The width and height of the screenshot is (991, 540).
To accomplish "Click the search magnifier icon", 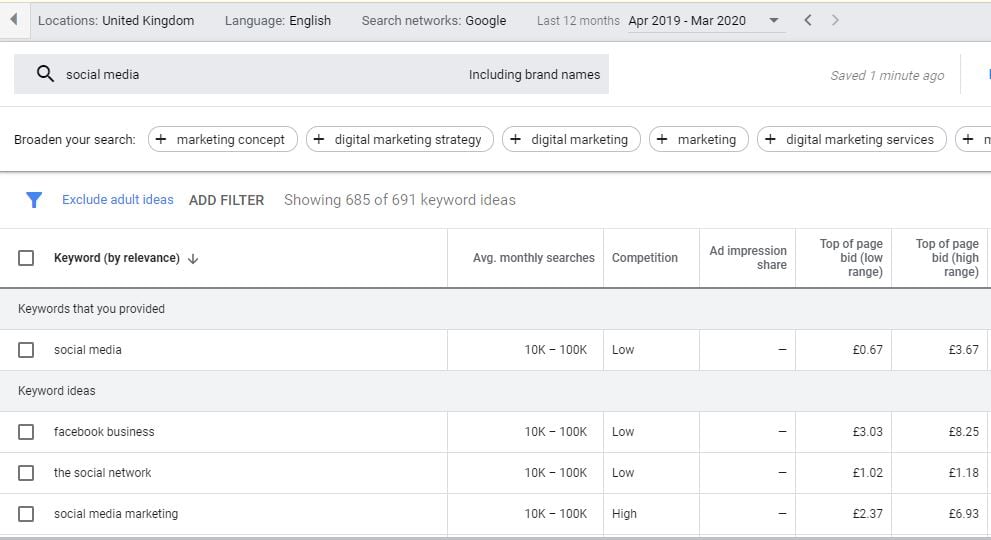I will click(x=45, y=74).
